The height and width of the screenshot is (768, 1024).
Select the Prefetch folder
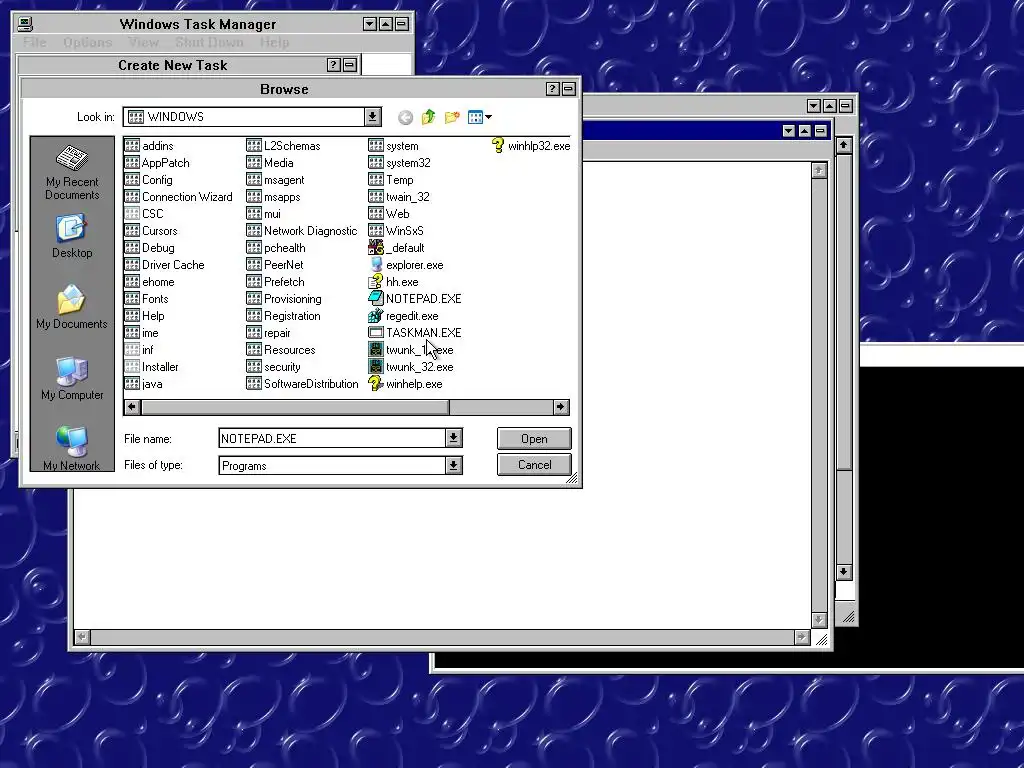[276, 281]
